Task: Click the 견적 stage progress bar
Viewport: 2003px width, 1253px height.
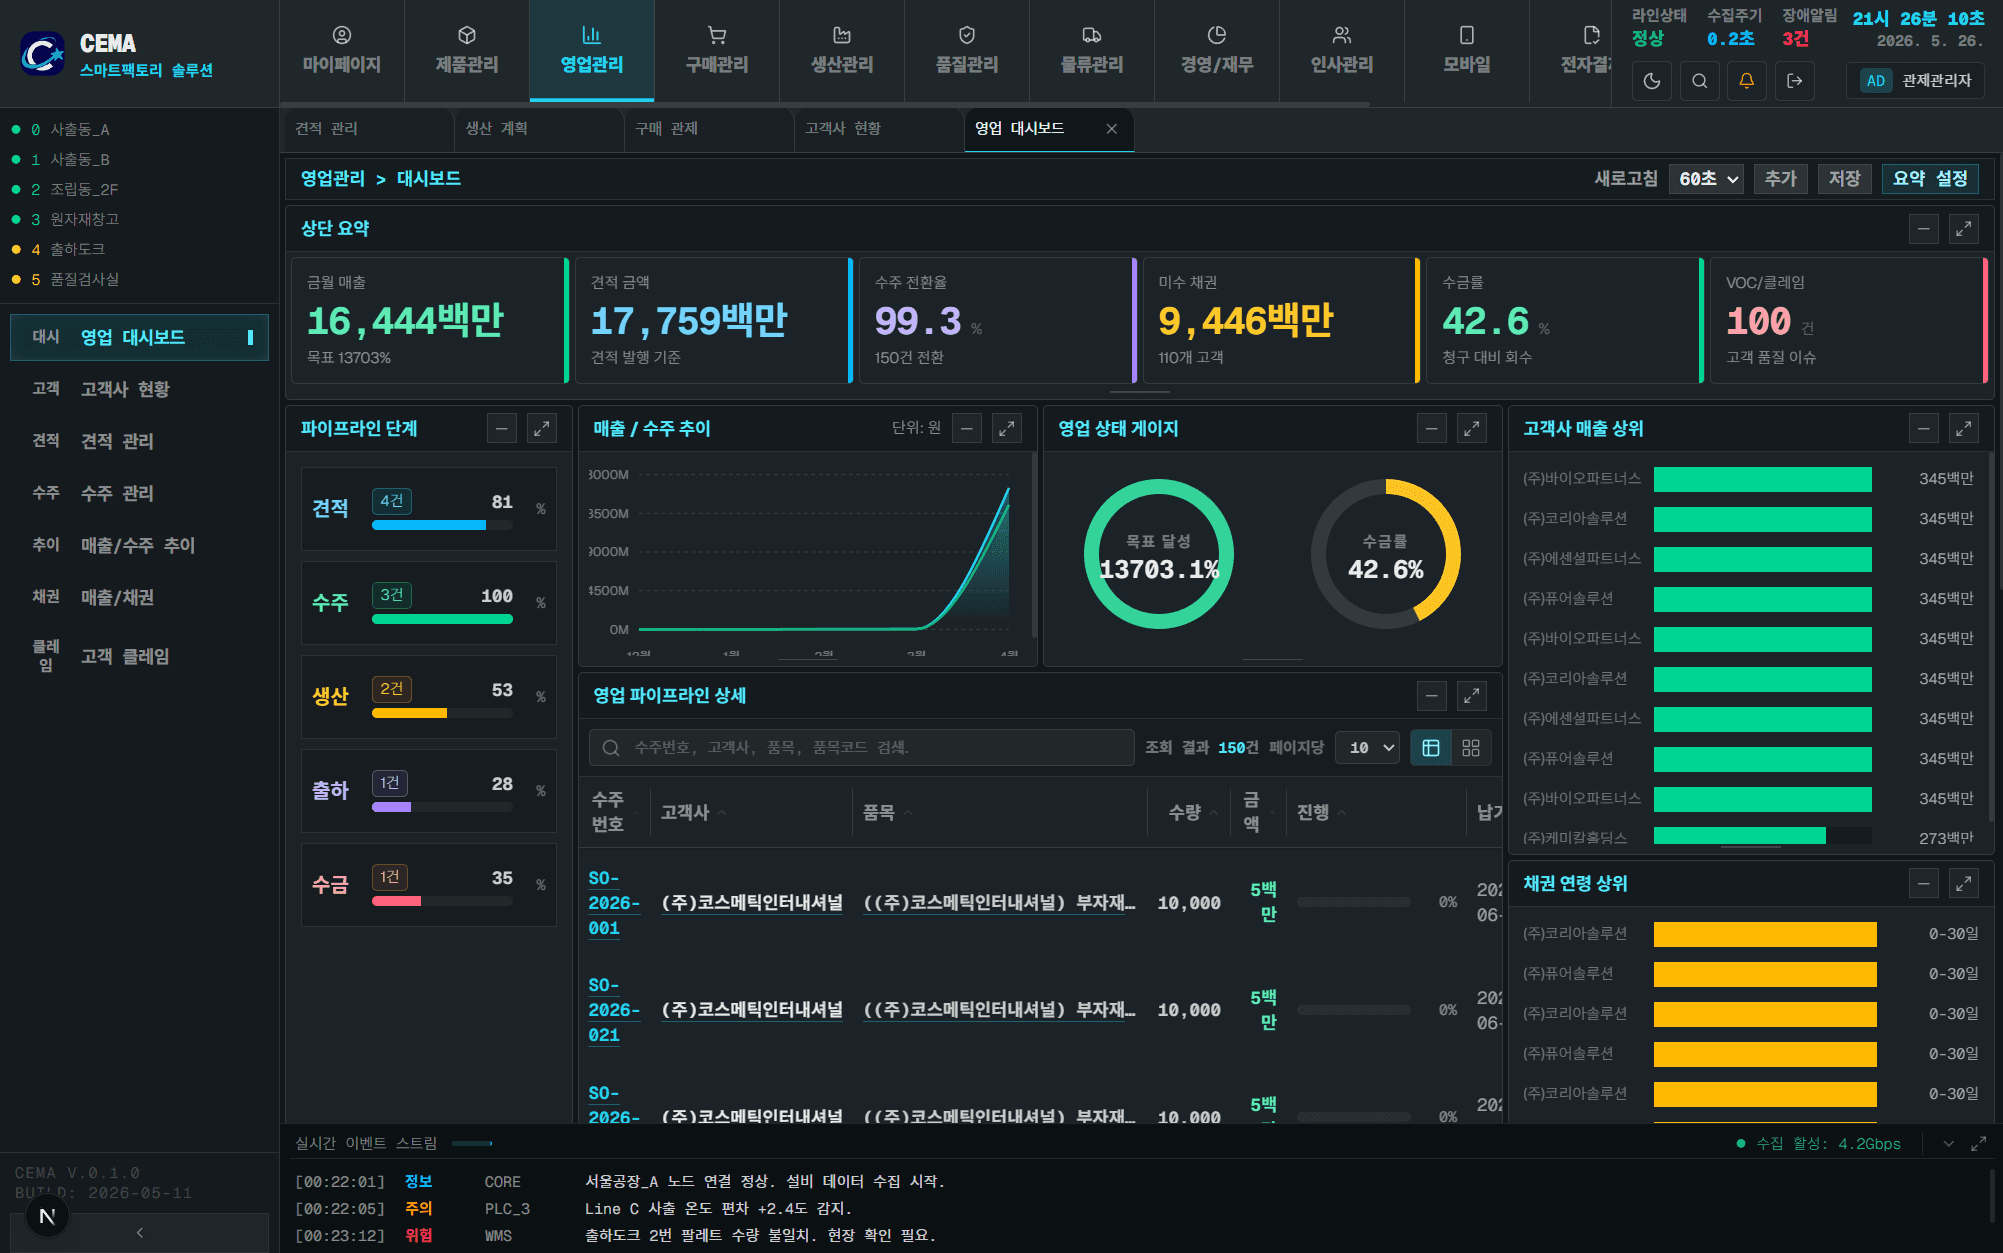Action: (442, 525)
